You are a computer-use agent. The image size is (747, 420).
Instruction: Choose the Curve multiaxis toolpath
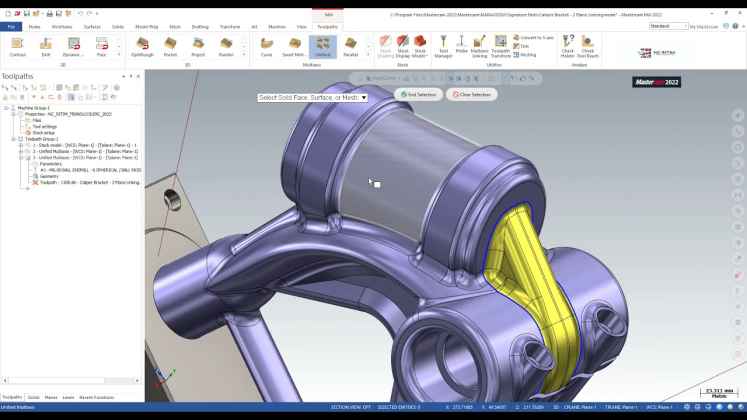click(x=266, y=46)
